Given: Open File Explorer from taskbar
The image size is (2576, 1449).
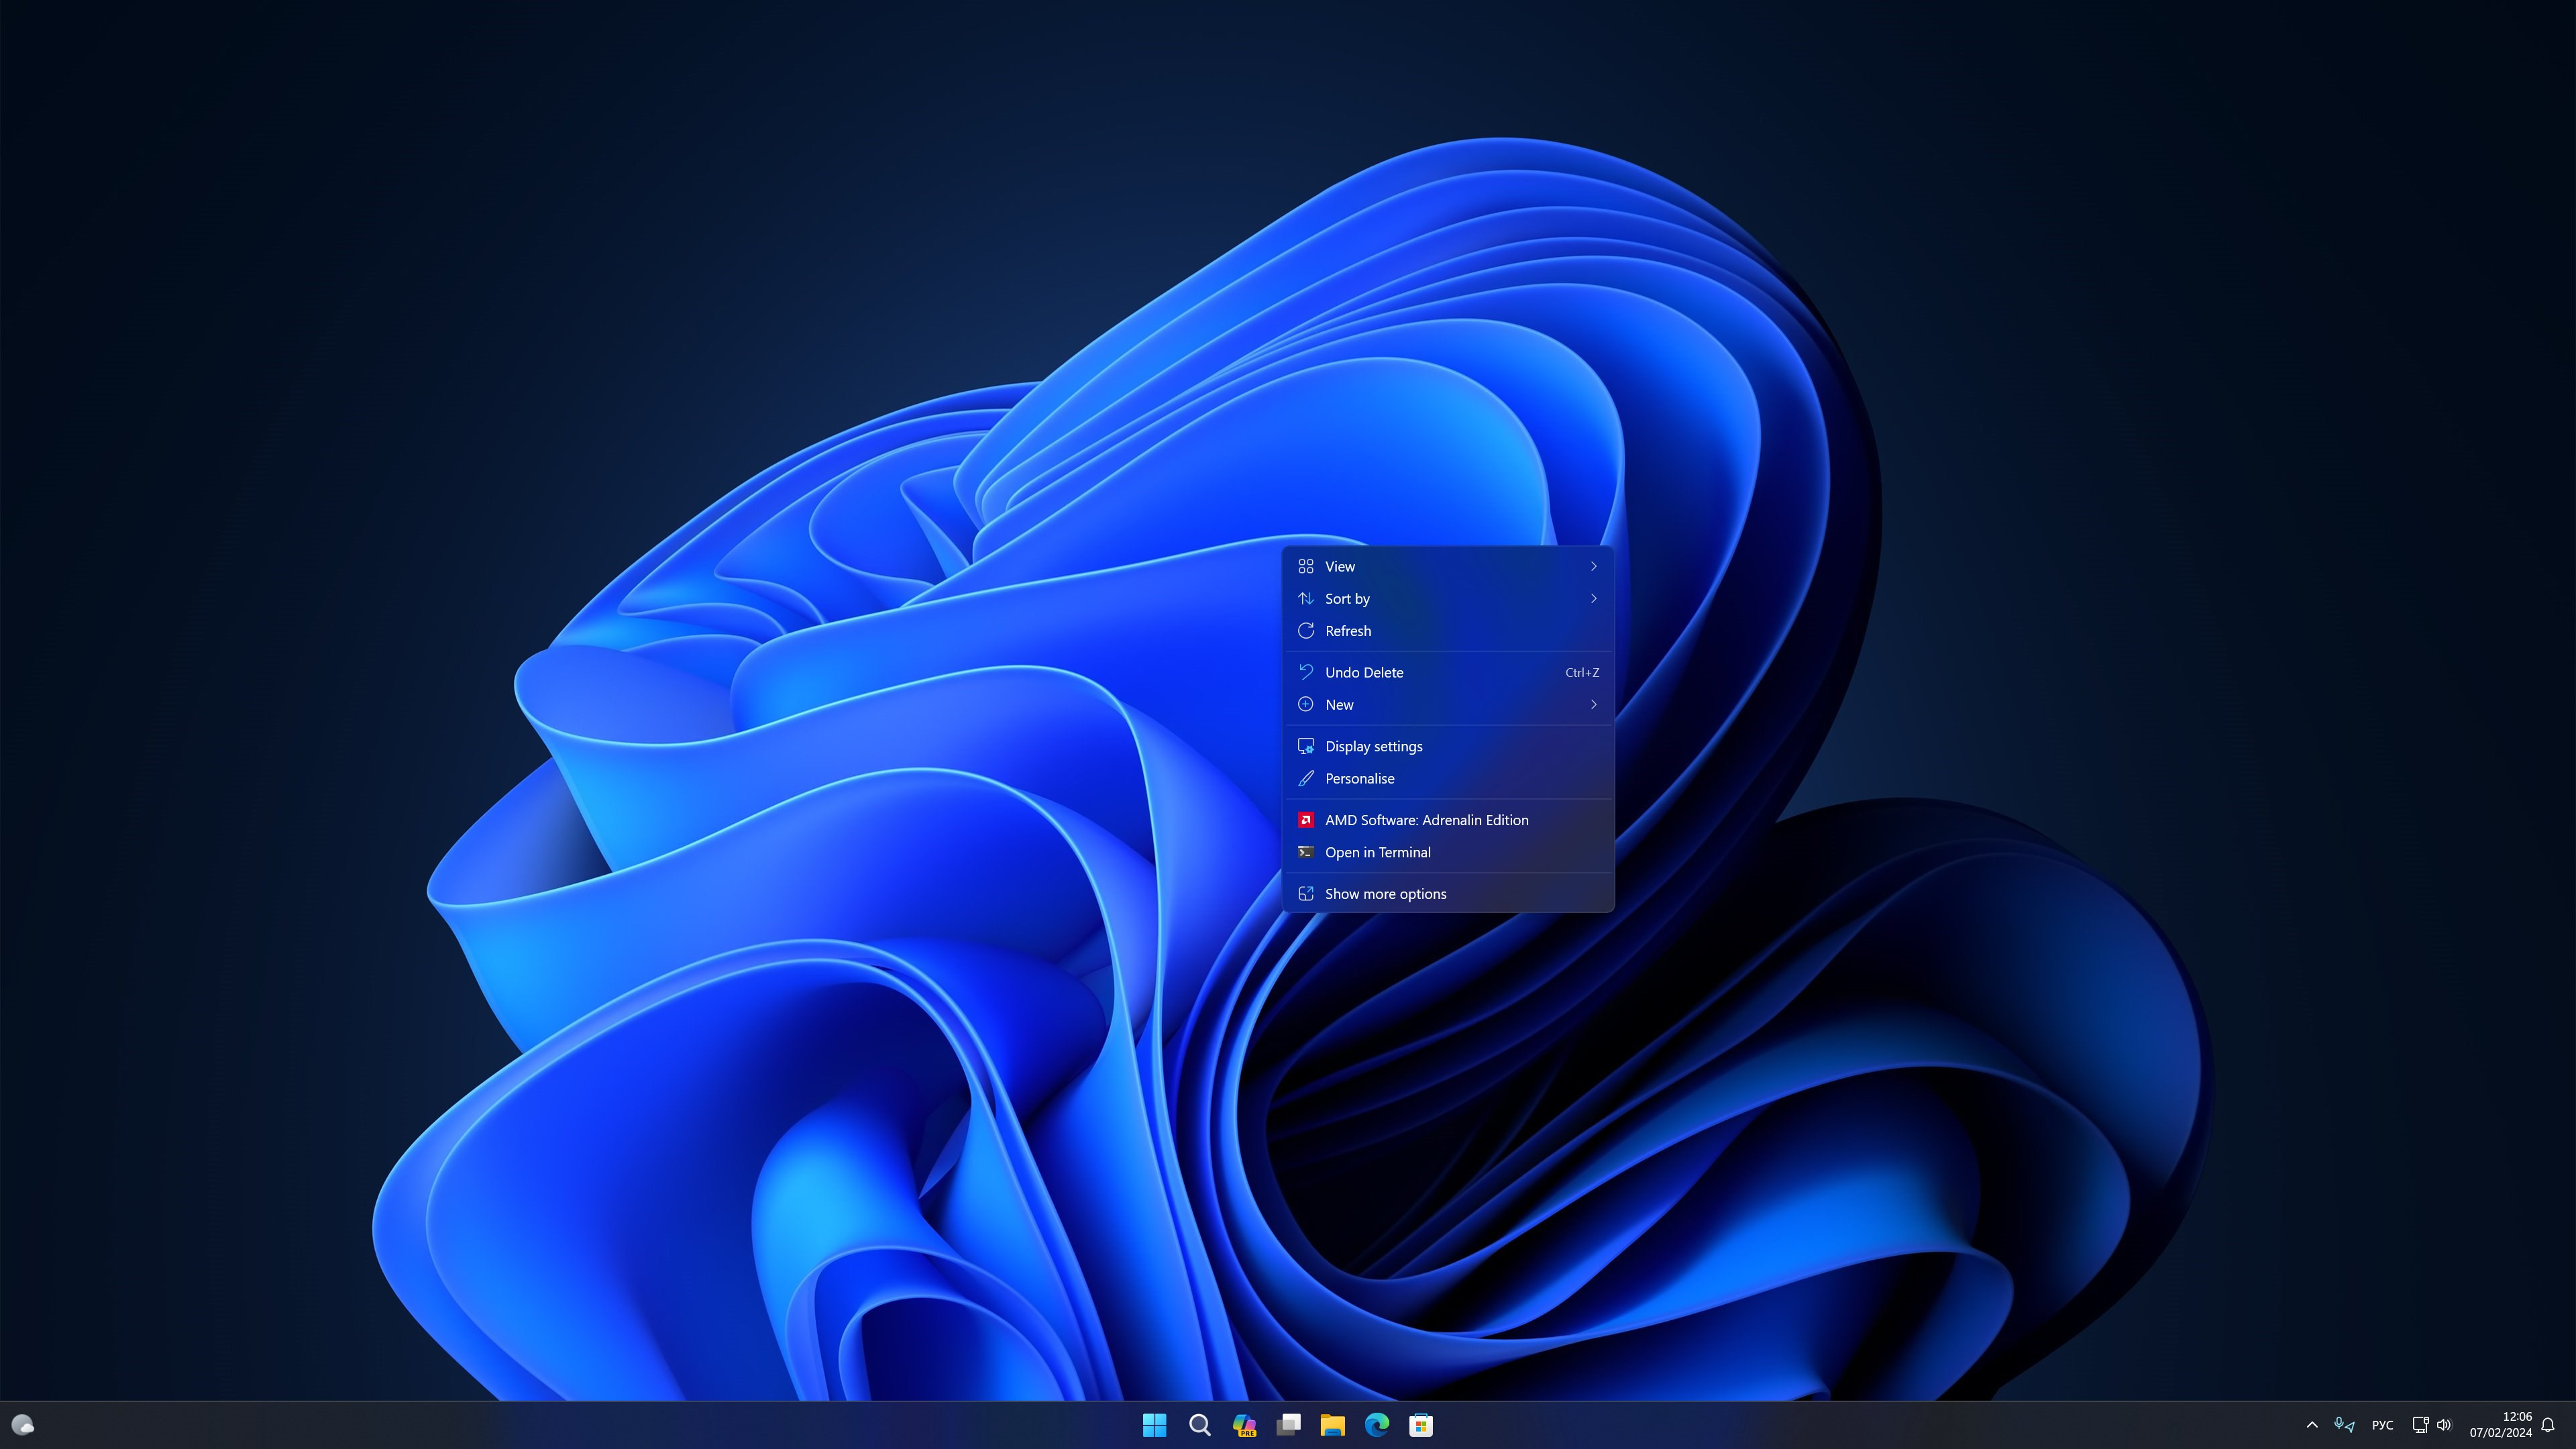Looking at the screenshot, I should (x=1332, y=1425).
